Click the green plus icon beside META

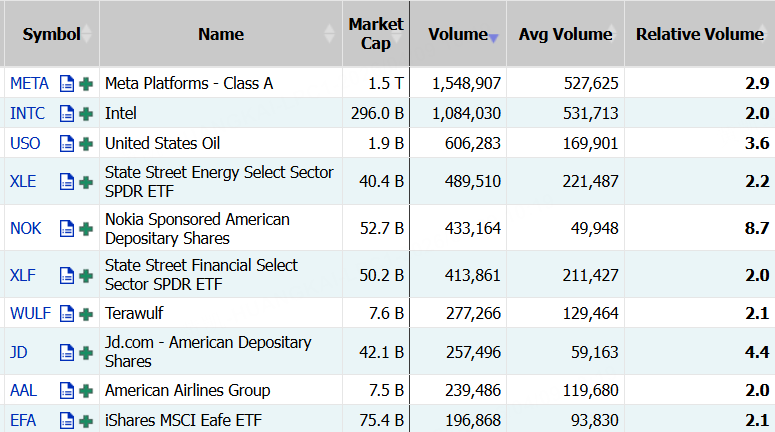(x=86, y=84)
